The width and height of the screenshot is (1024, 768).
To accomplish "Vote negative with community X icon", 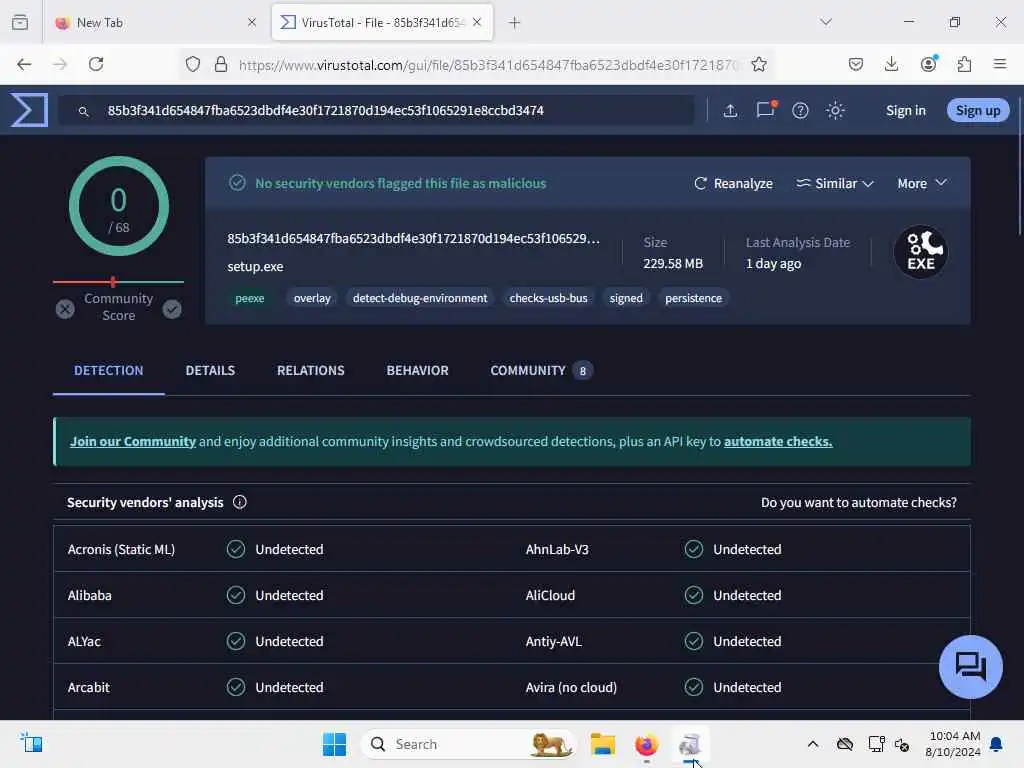I will pos(65,308).
